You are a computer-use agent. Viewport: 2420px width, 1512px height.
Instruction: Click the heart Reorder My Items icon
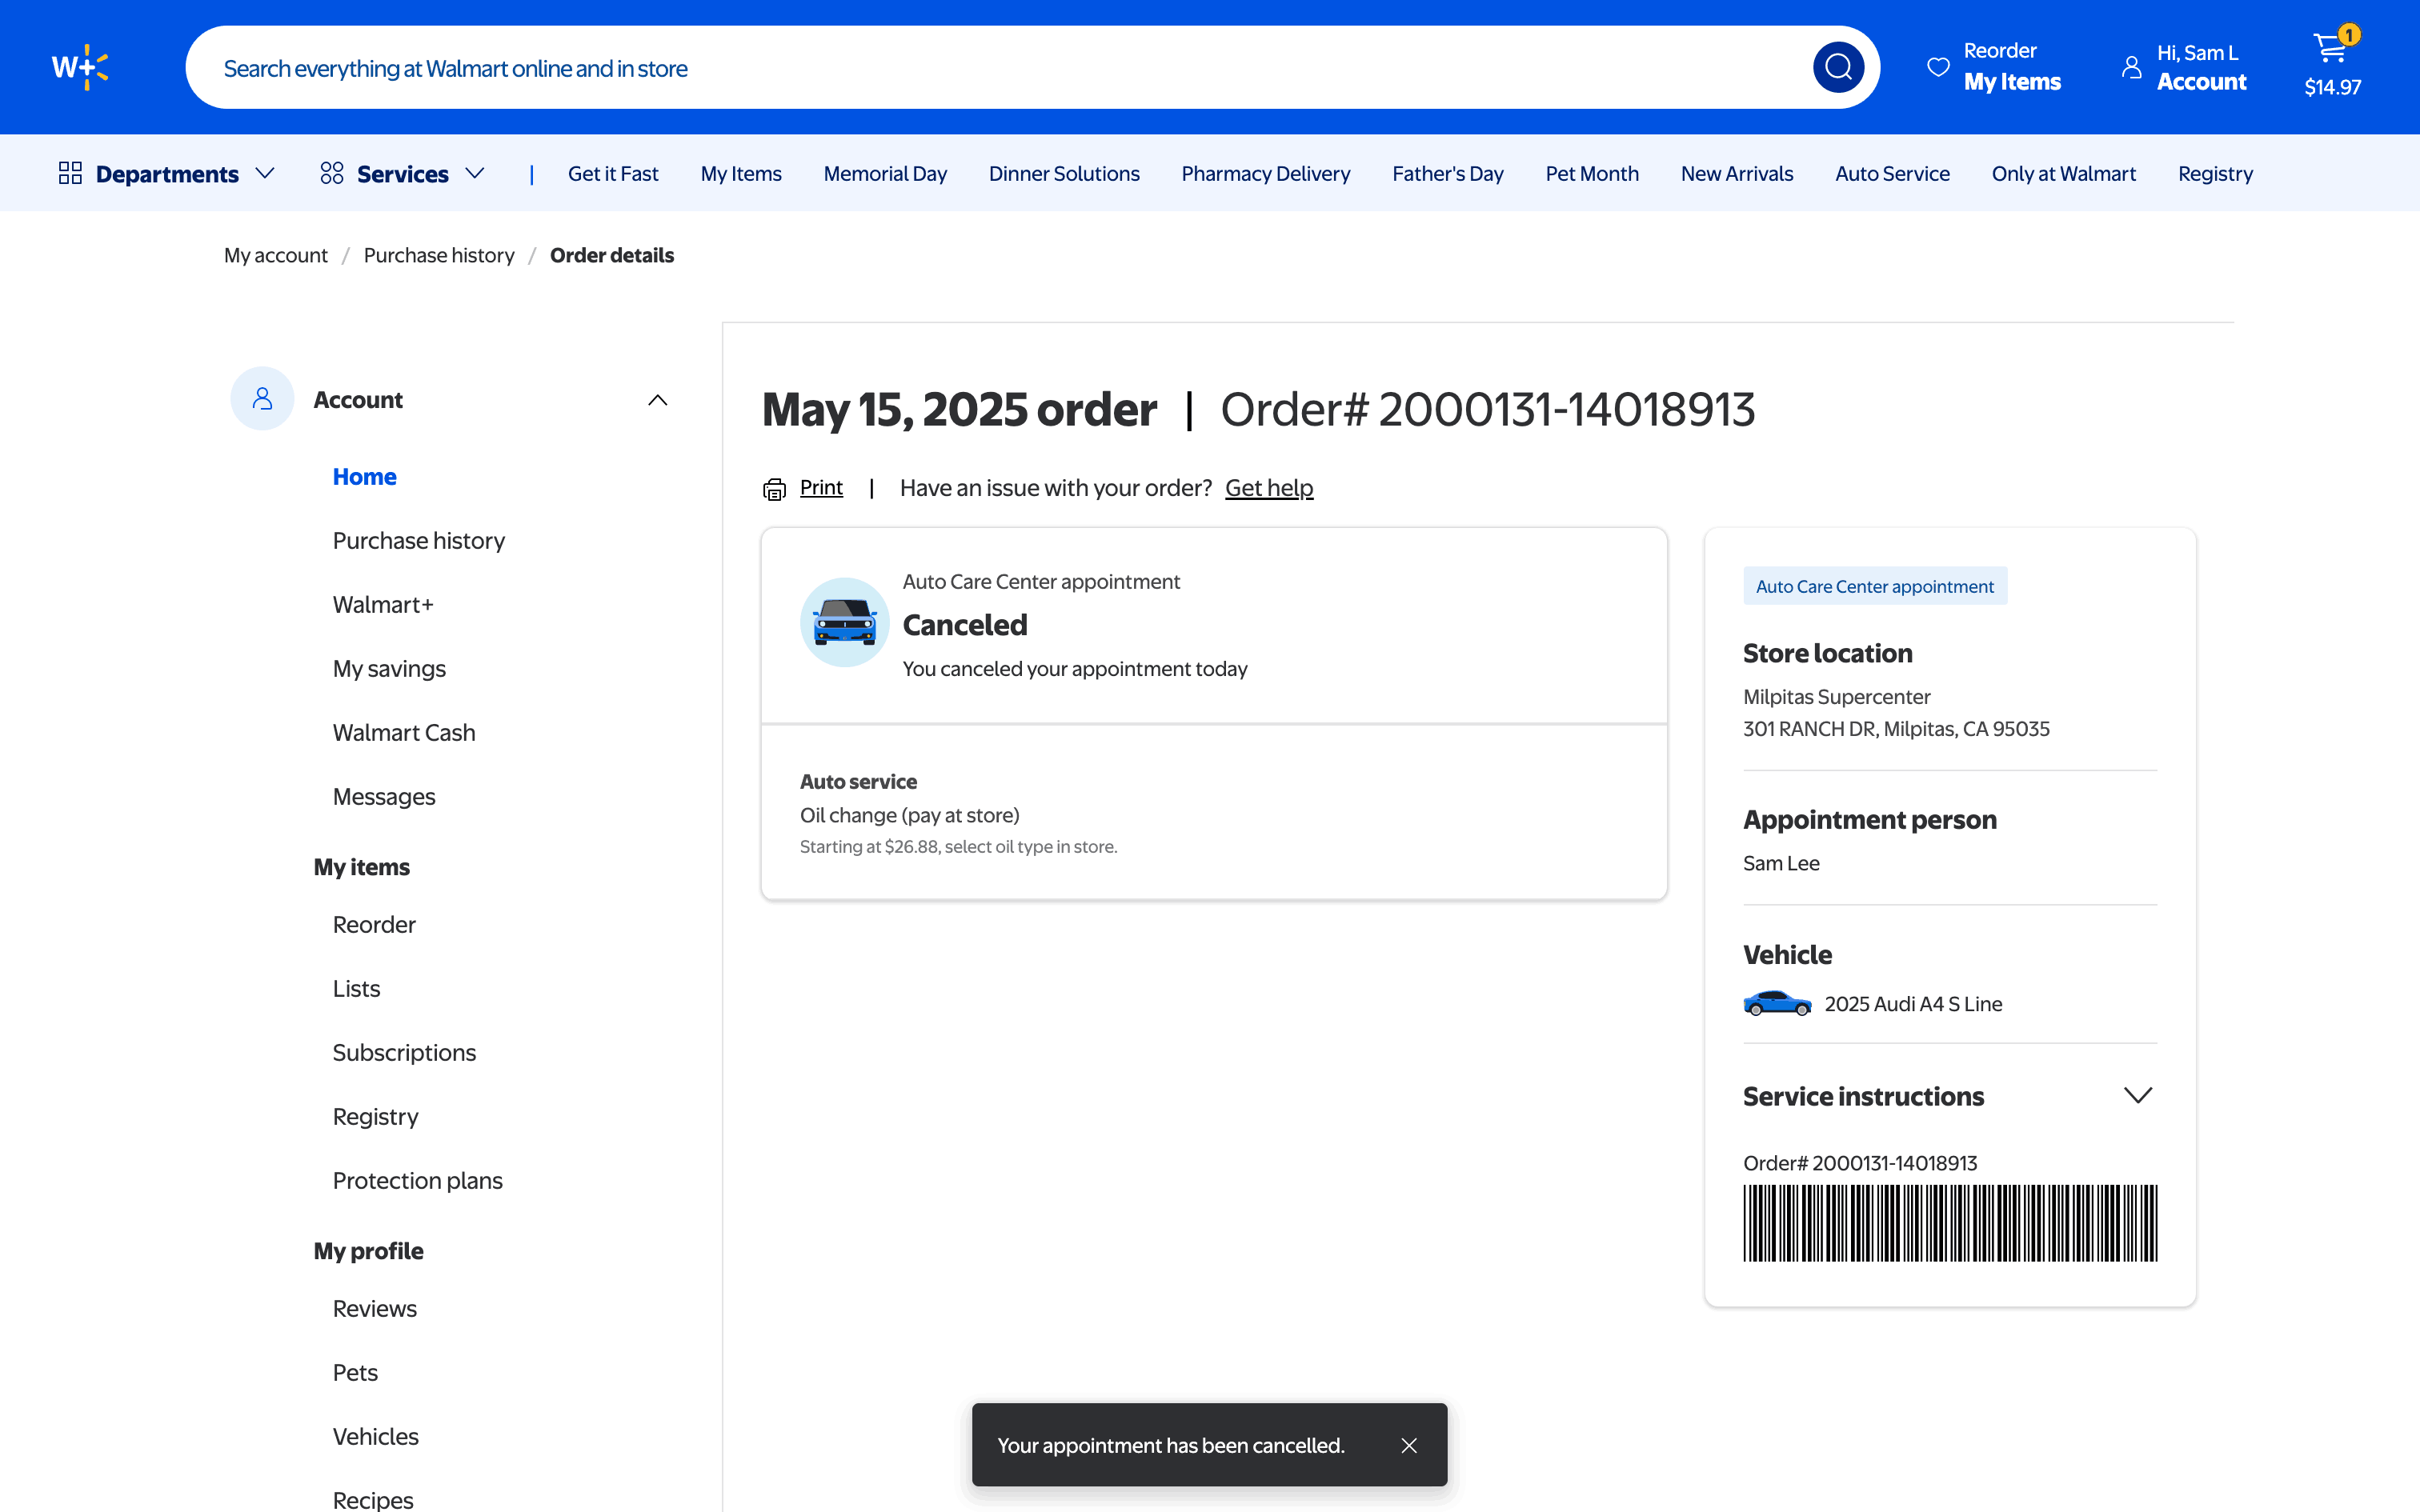[1938, 67]
